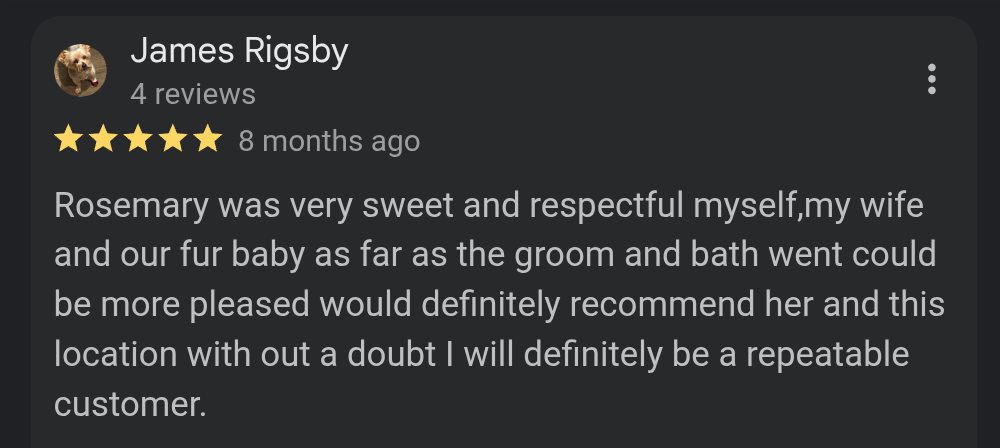Click the fourth yellow rating star
This screenshot has height=448, width=1000.
pyautogui.click(x=172, y=140)
